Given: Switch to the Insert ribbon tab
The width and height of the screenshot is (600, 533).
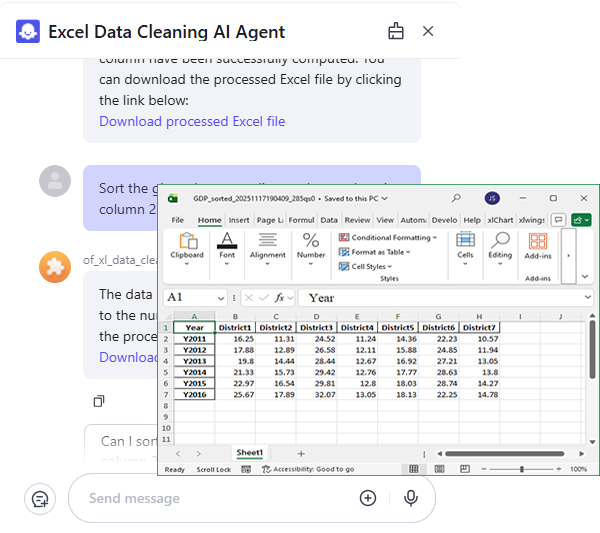Looking at the screenshot, I should coord(239,220).
